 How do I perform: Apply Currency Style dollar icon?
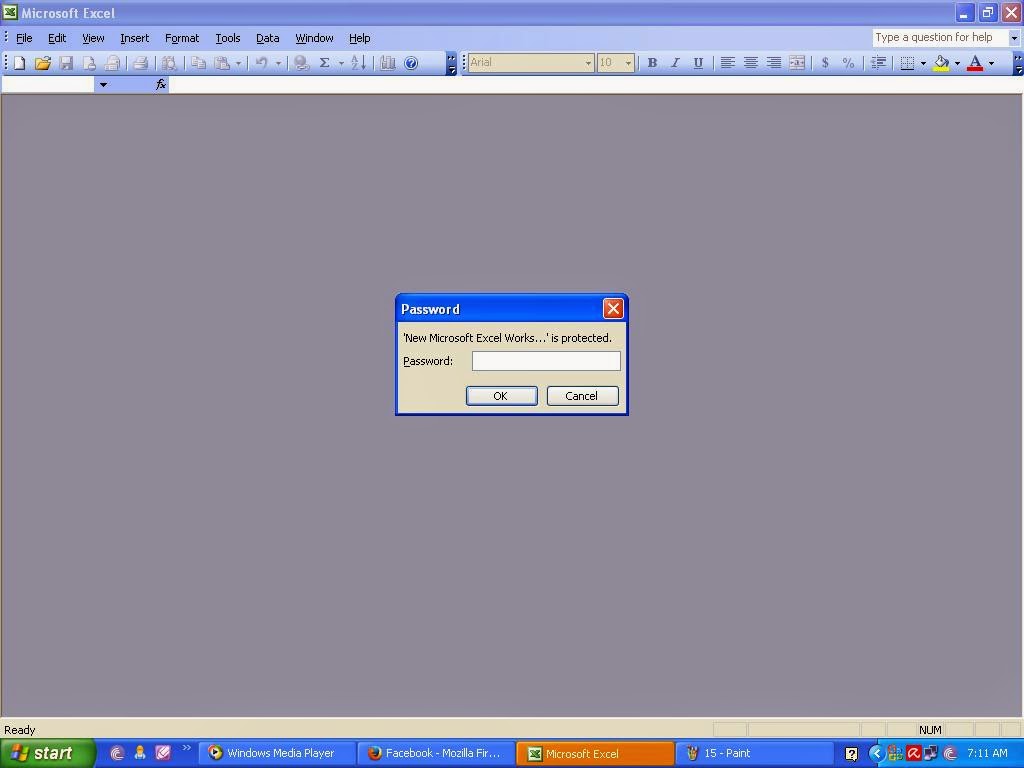825,63
